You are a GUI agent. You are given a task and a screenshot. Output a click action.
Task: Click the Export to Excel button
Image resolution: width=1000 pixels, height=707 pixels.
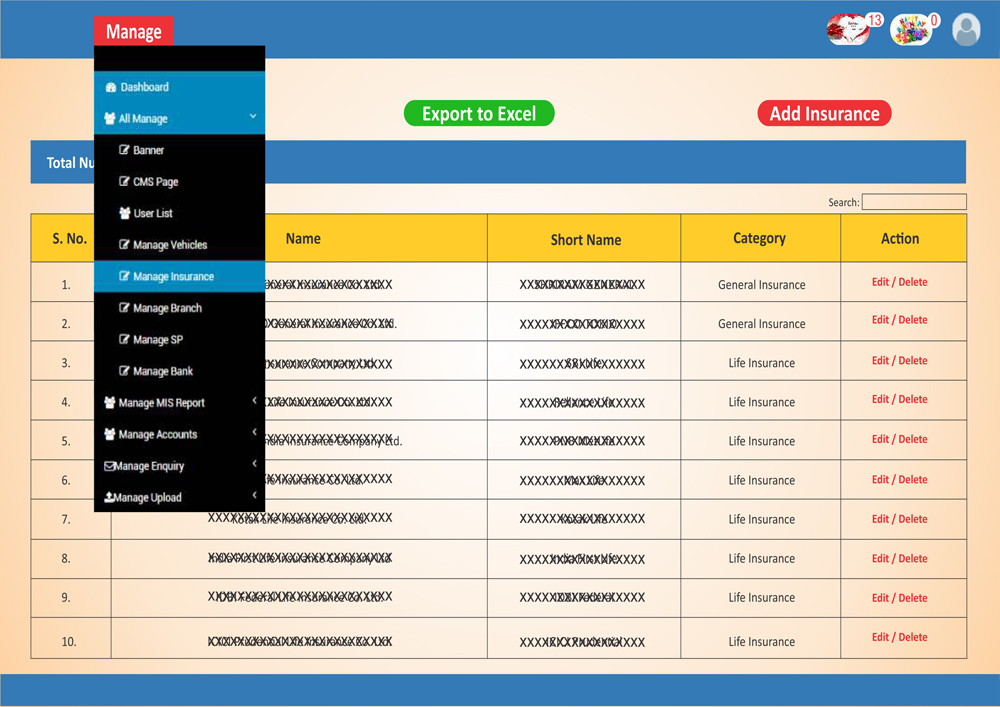(x=479, y=114)
